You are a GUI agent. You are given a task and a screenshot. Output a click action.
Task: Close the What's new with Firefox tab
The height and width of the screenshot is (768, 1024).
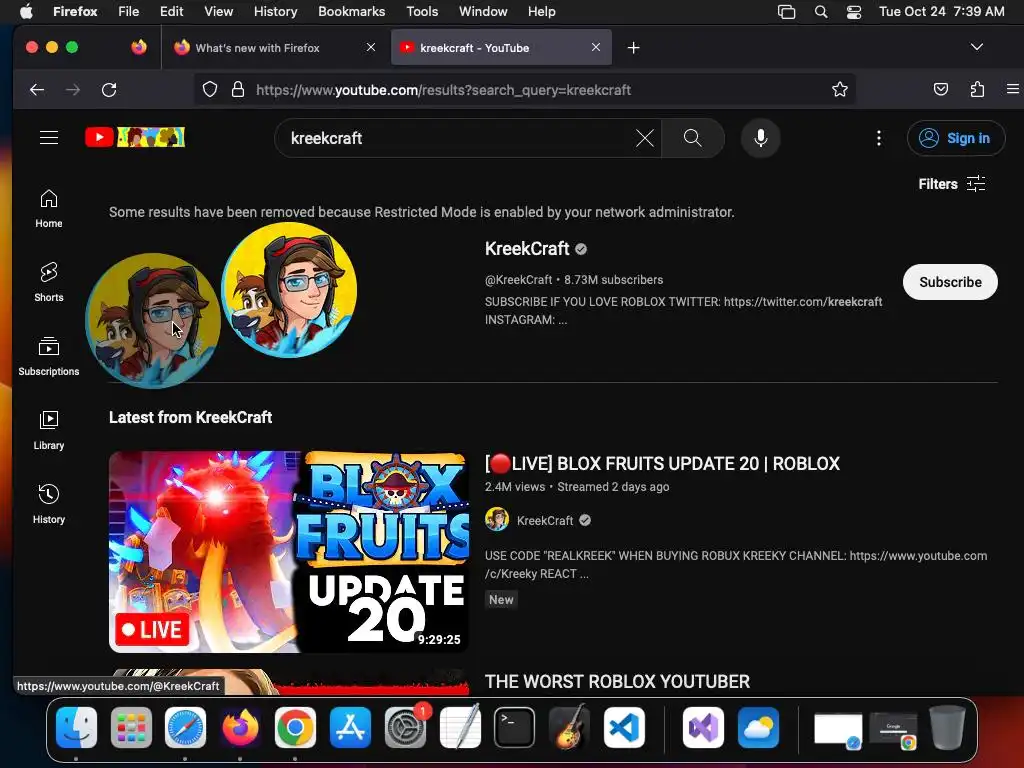[371, 47]
